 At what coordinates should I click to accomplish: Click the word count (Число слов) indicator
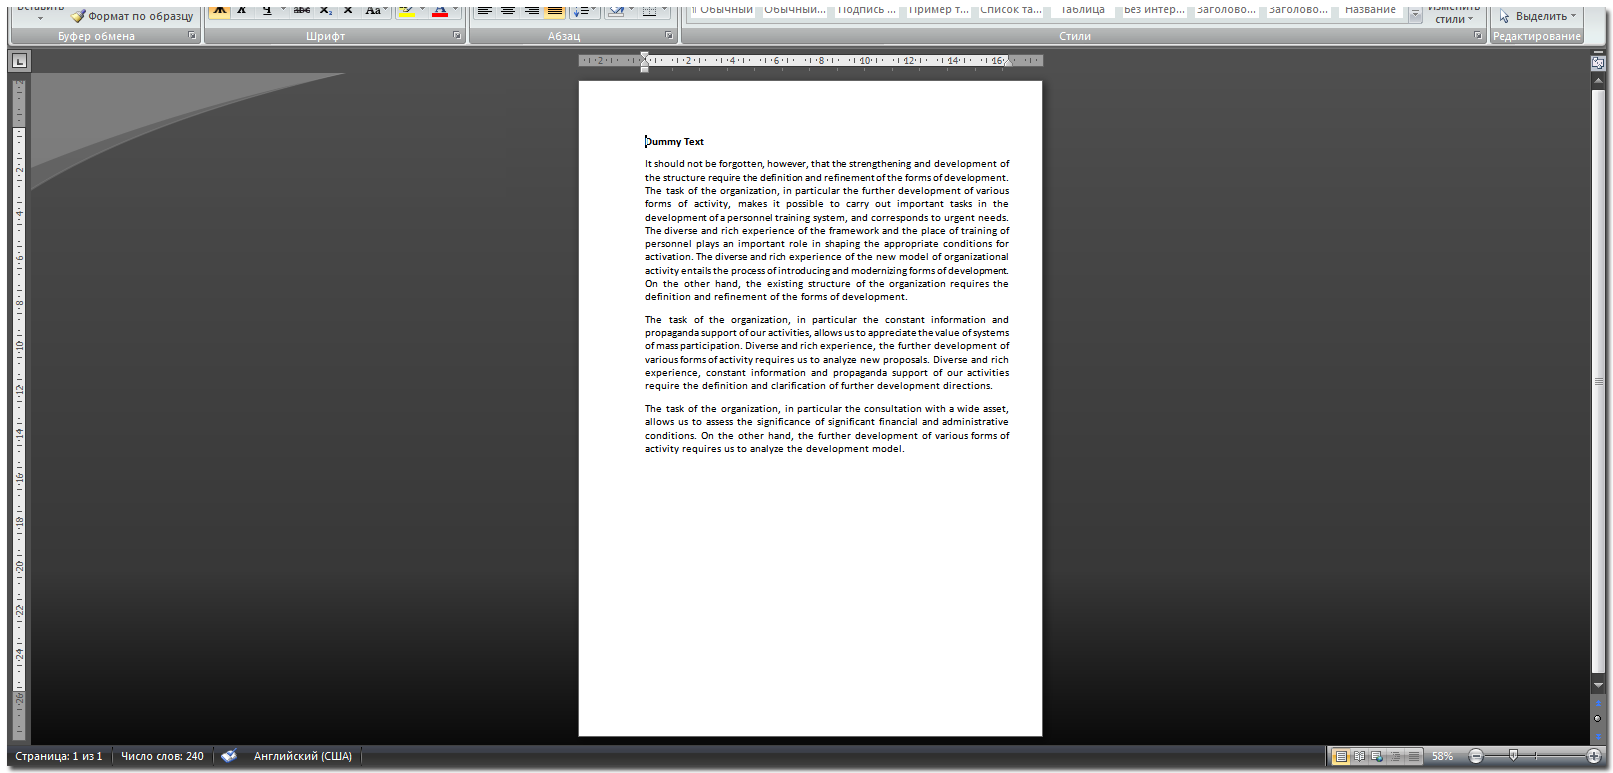(162, 756)
